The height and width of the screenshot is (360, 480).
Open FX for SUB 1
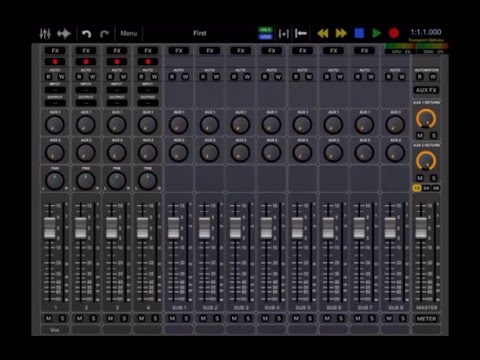(179, 51)
